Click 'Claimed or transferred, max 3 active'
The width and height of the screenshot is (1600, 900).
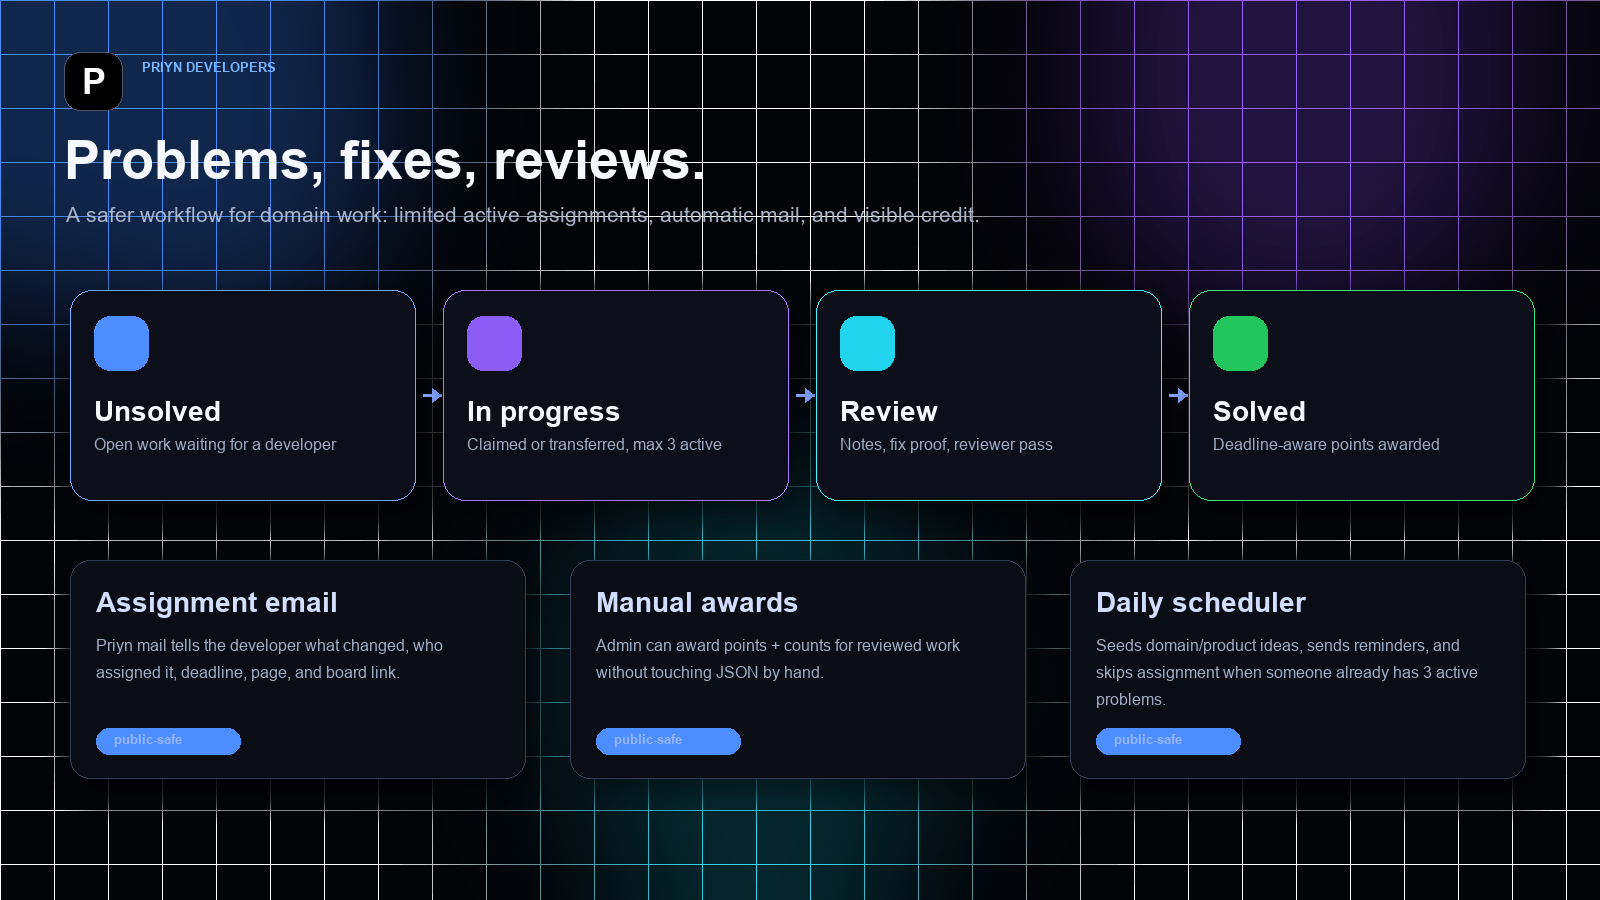click(x=594, y=444)
